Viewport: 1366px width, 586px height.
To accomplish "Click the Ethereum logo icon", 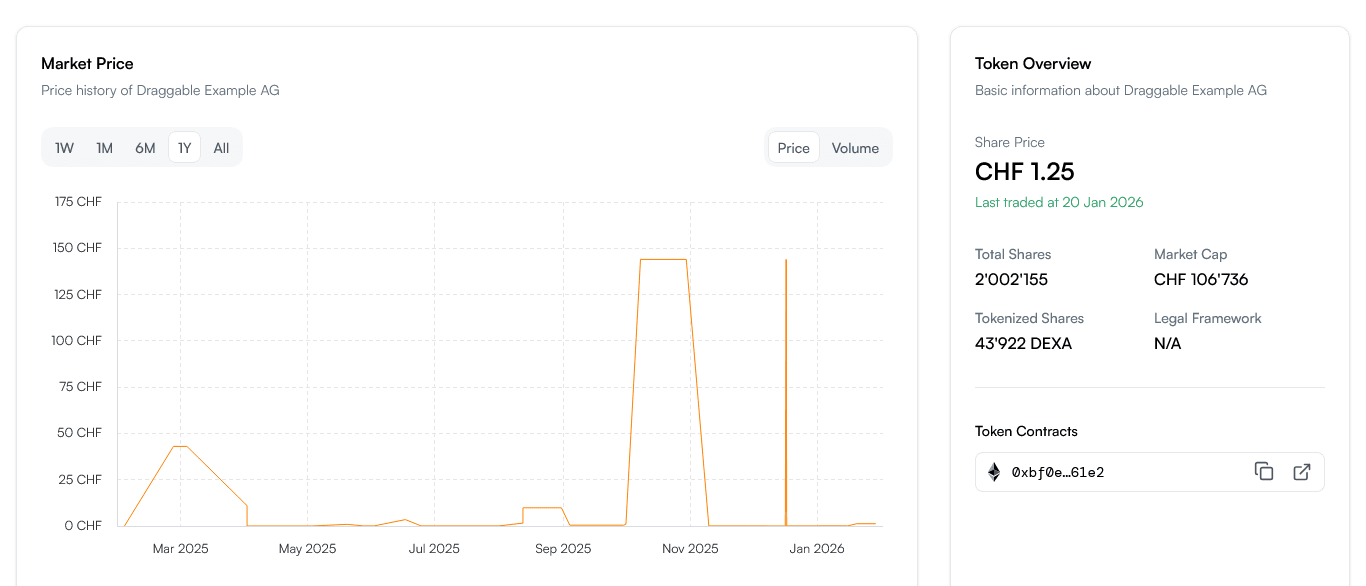I will tap(994, 472).
